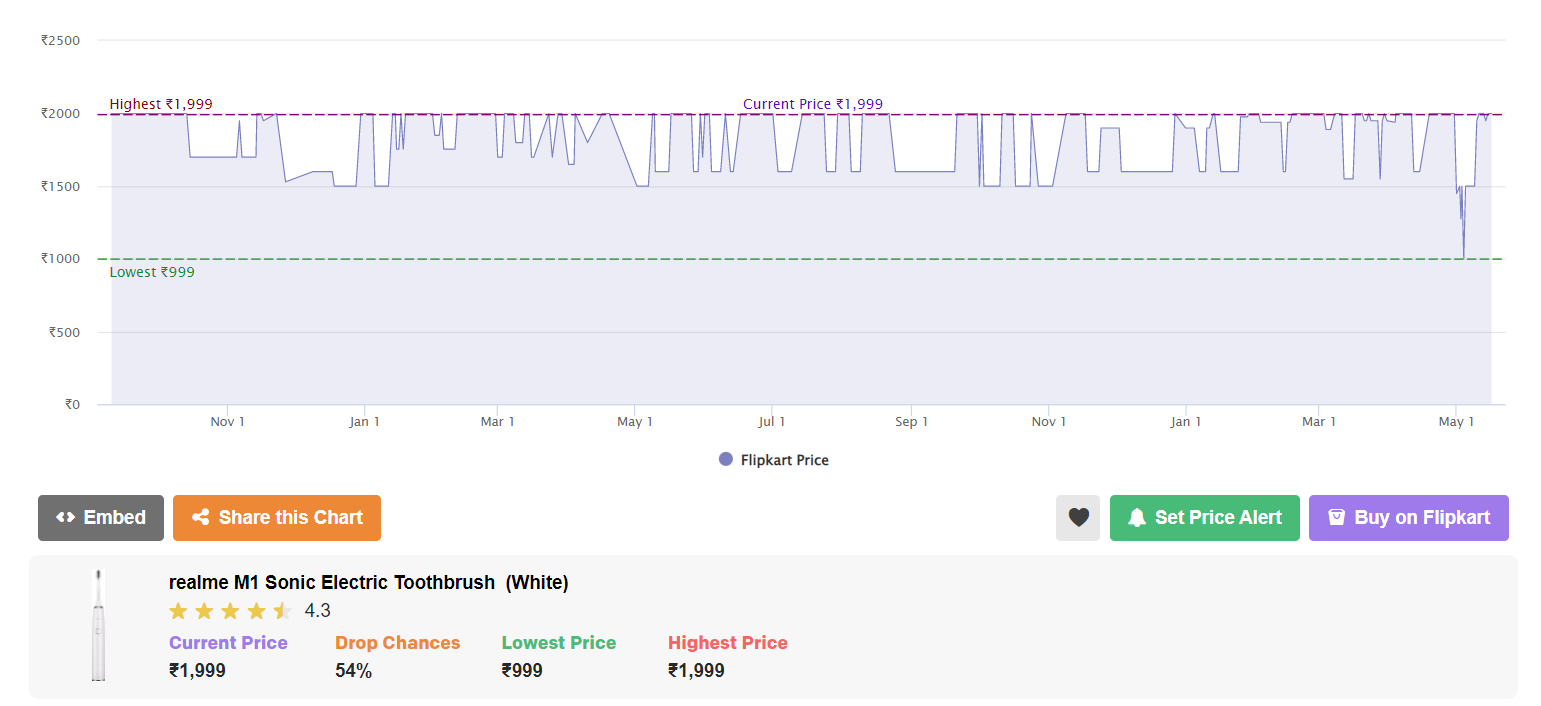
Task: Click the purple Flipkart Price legend dot
Action: (x=726, y=459)
